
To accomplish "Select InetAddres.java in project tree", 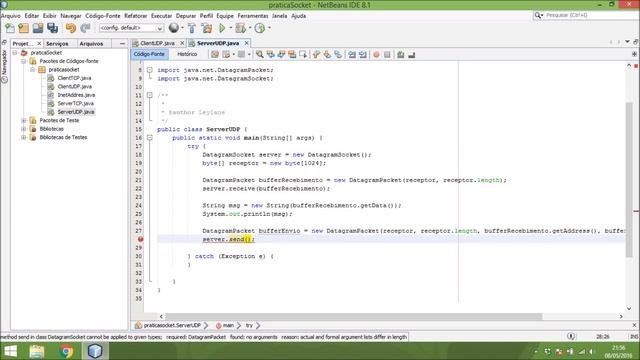I will (76, 95).
